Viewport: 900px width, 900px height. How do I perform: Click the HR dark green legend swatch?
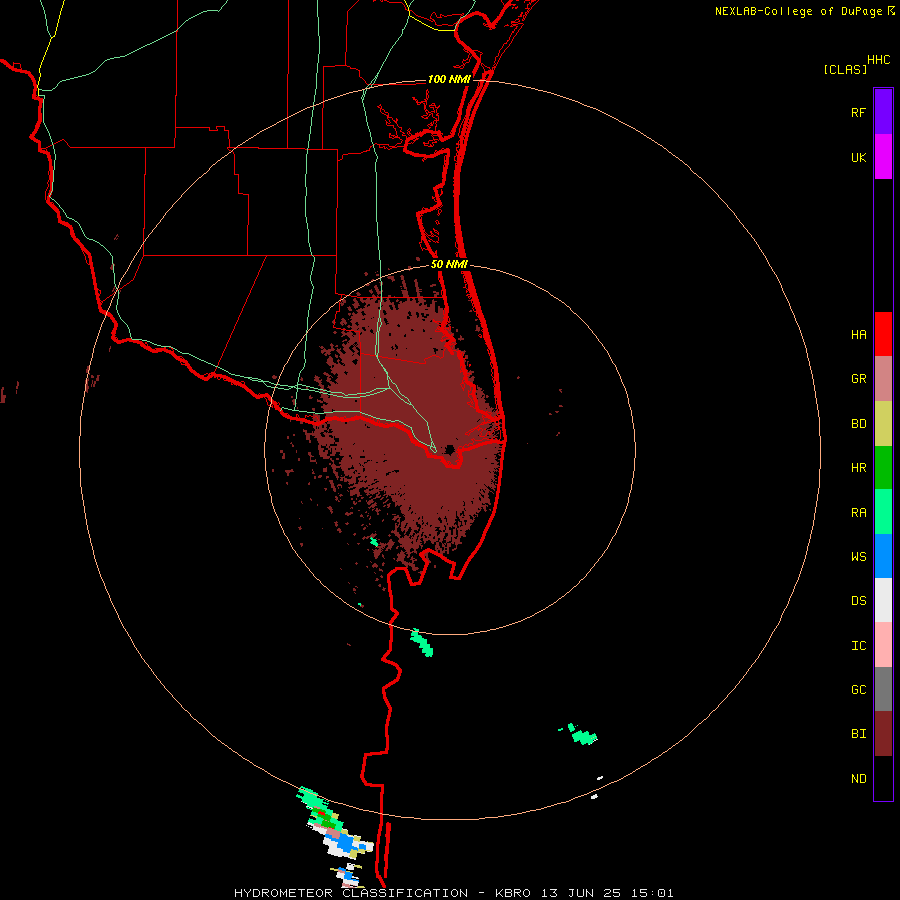883,468
